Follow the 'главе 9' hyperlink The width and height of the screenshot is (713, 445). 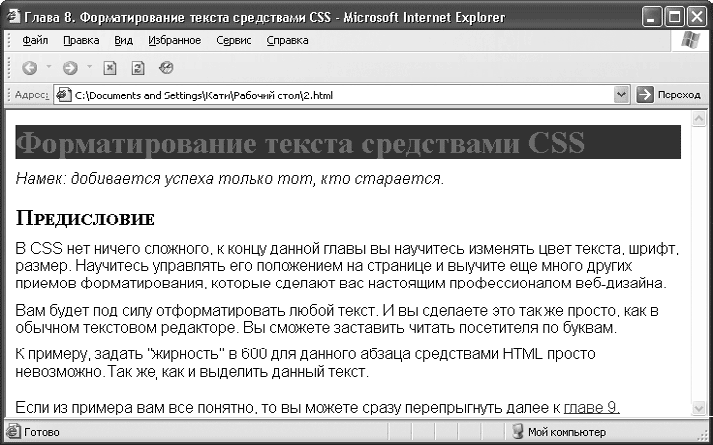(591, 407)
